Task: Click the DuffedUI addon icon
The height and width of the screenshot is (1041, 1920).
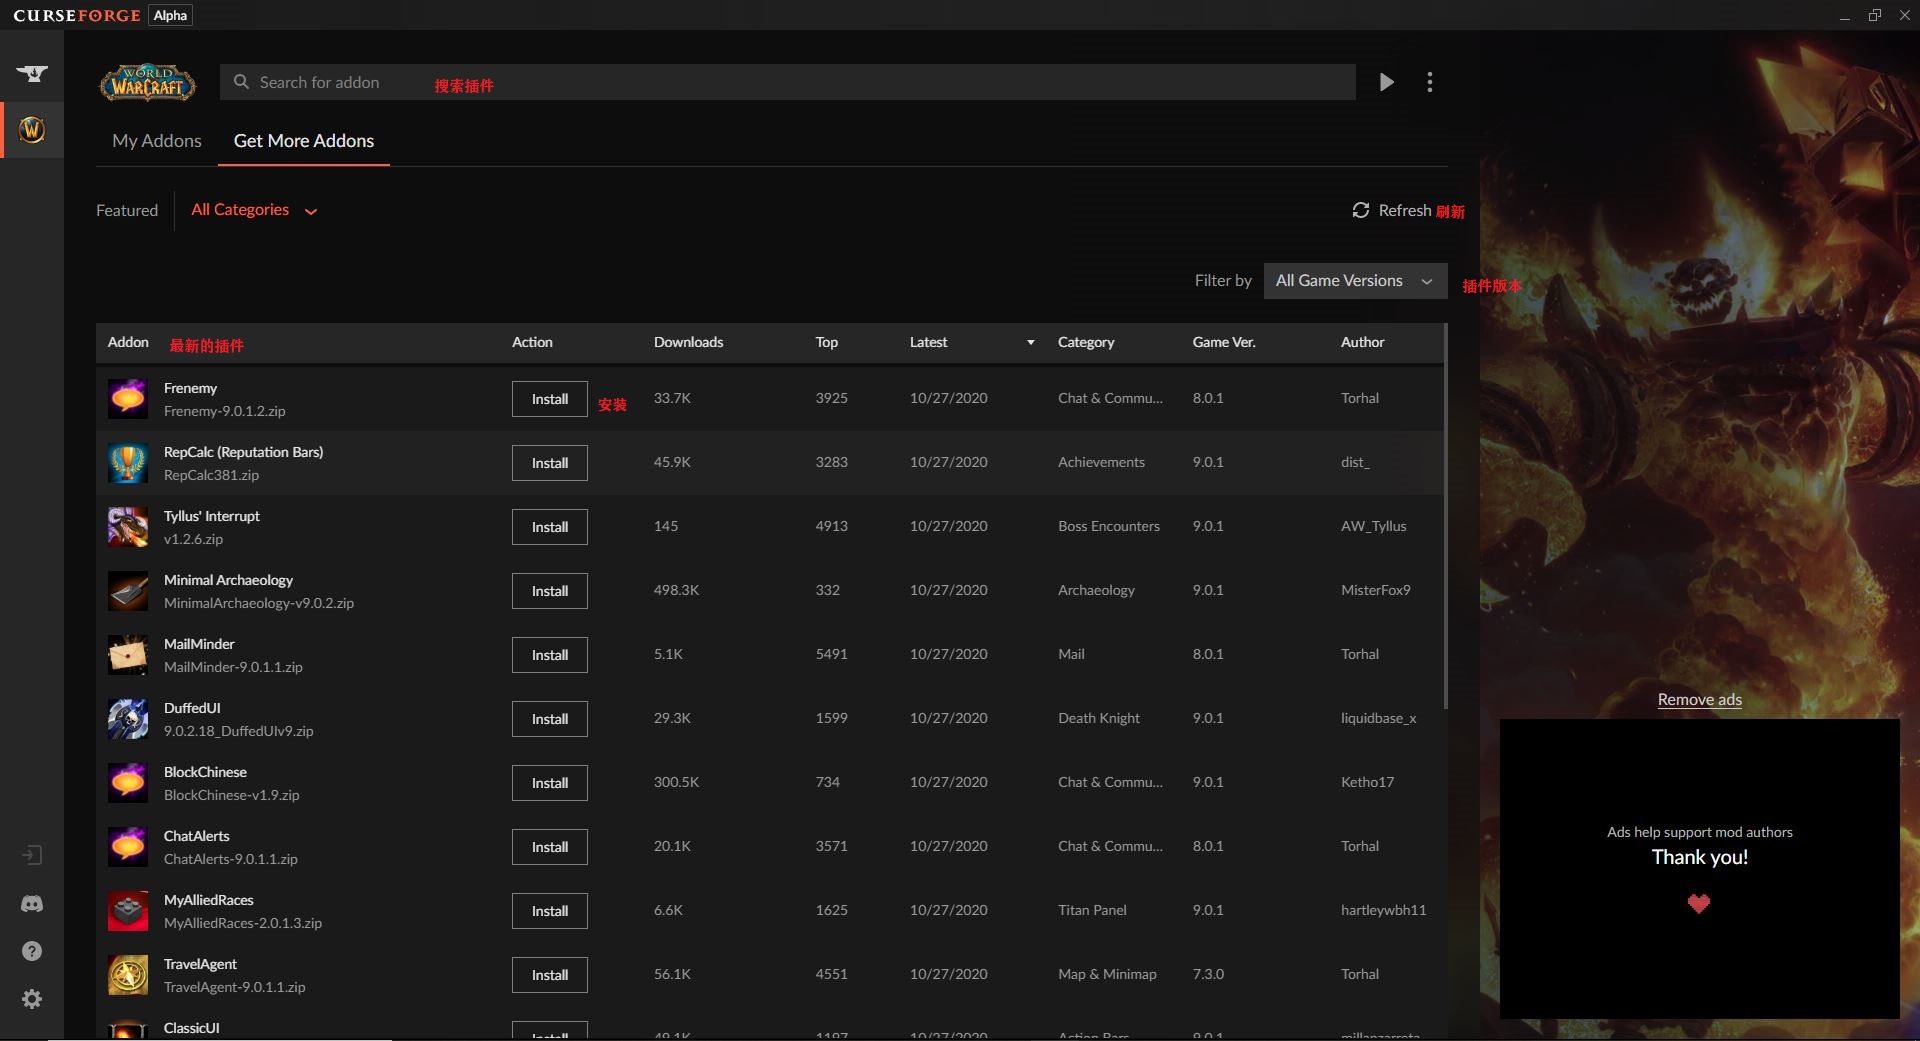Action: point(128,719)
